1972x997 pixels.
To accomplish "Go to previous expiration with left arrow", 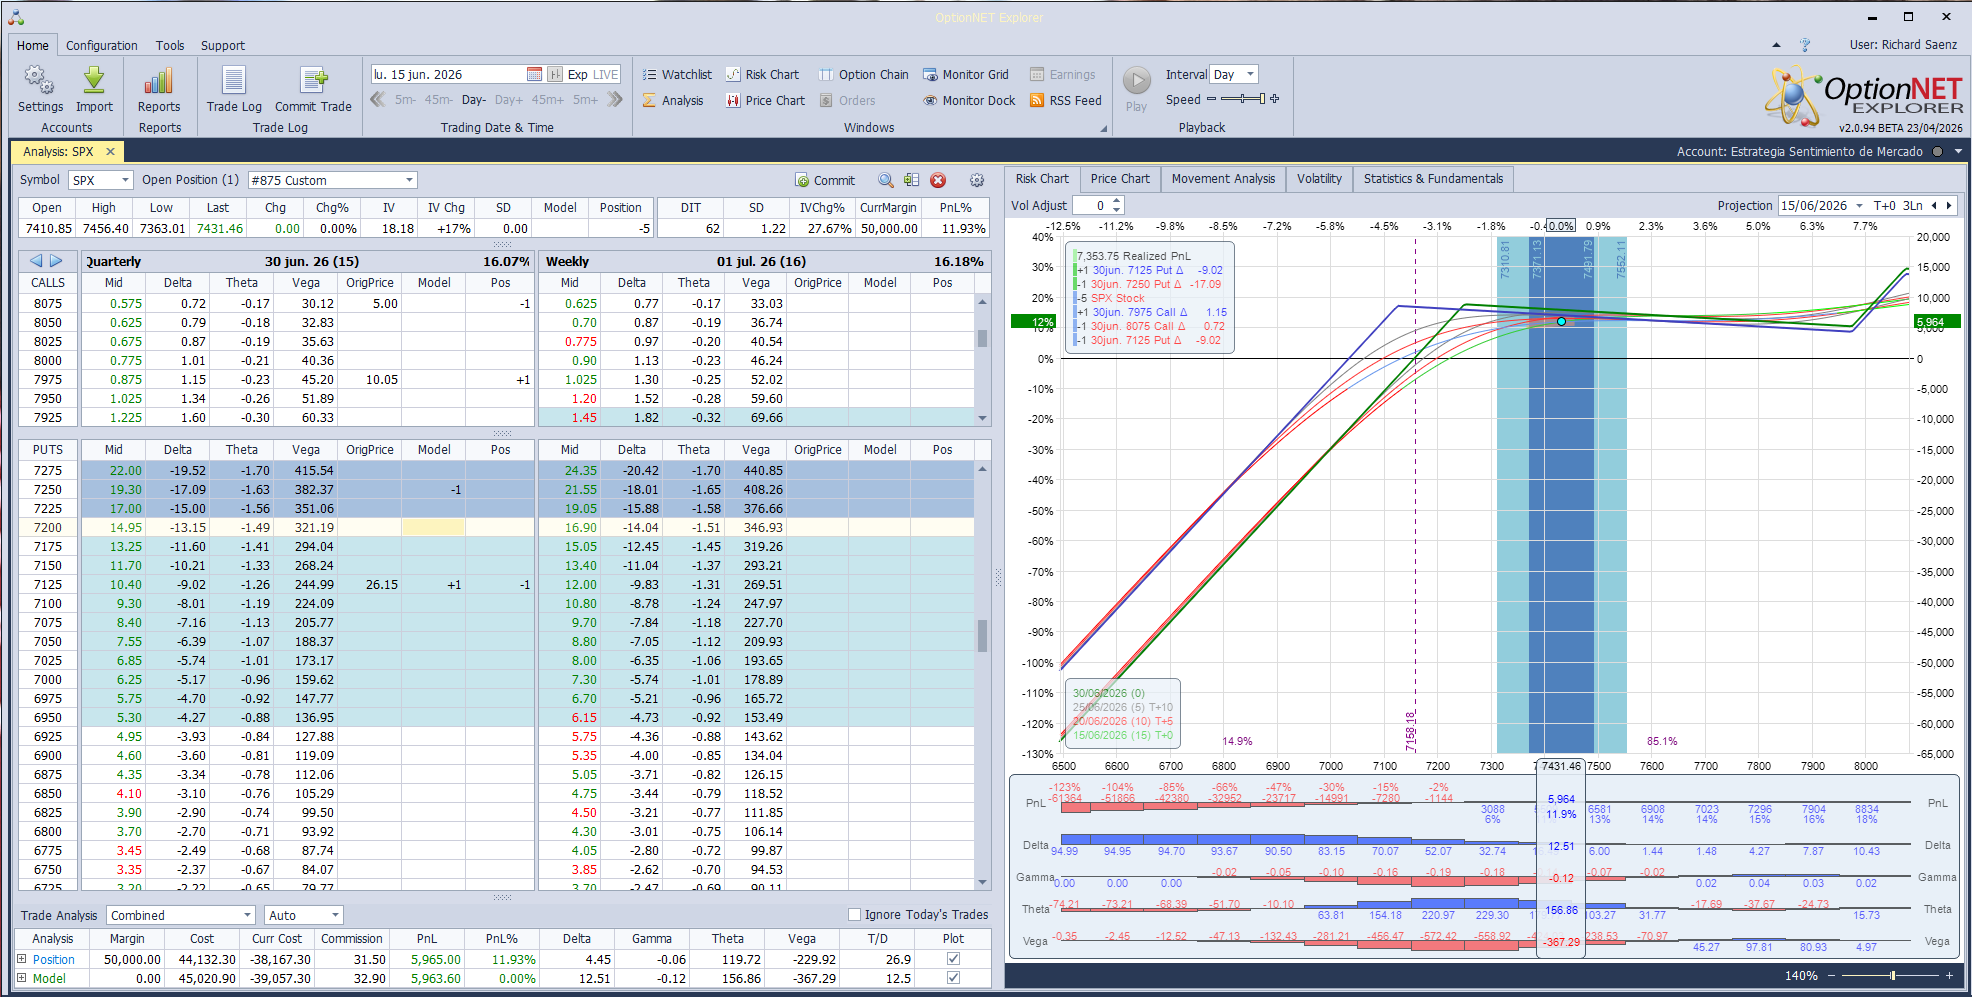I will 36,261.
